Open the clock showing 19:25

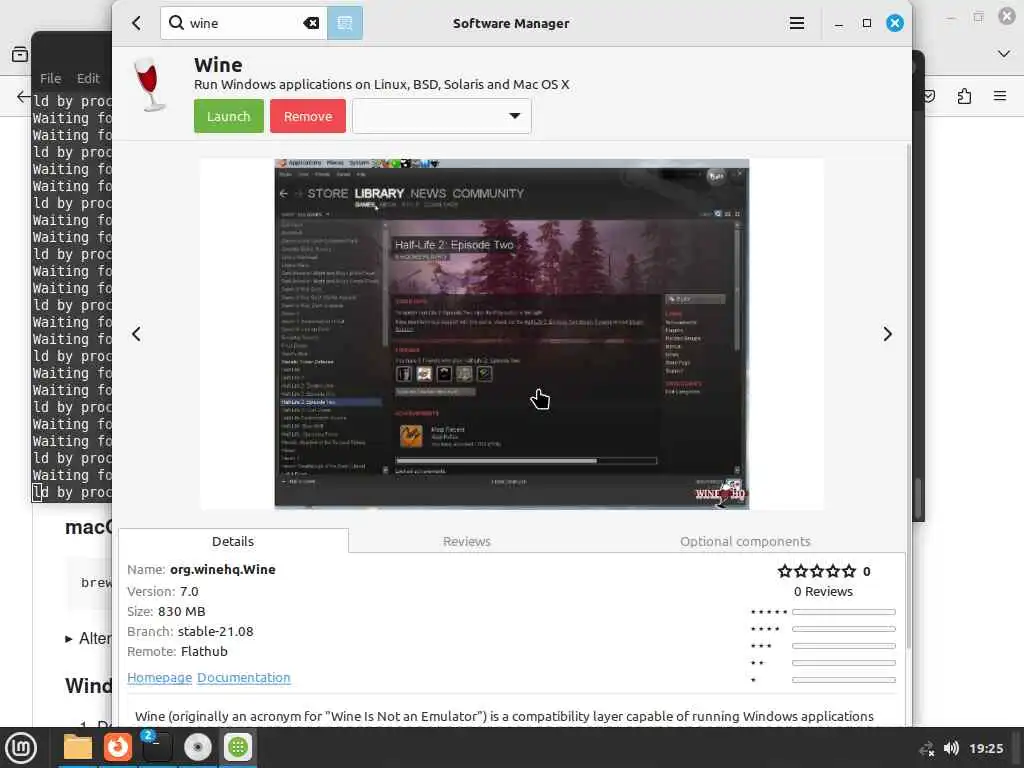pos(985,748)
